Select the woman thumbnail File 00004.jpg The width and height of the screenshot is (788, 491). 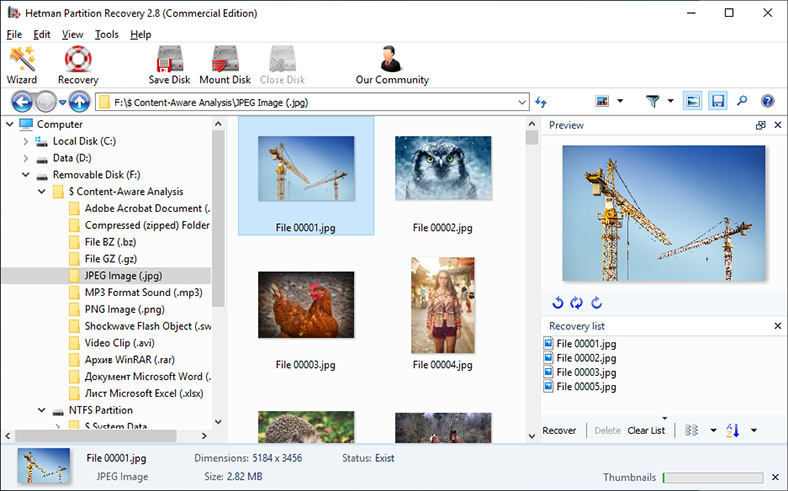(x=443, y=305)
